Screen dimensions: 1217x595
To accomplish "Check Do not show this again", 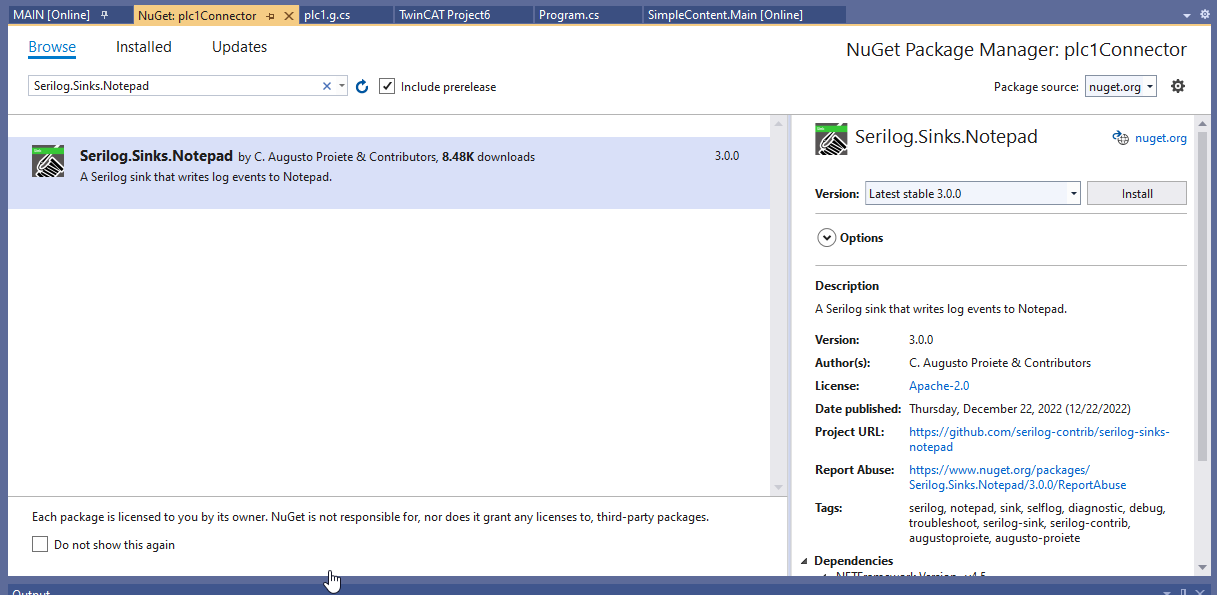I will pos(40,544).
